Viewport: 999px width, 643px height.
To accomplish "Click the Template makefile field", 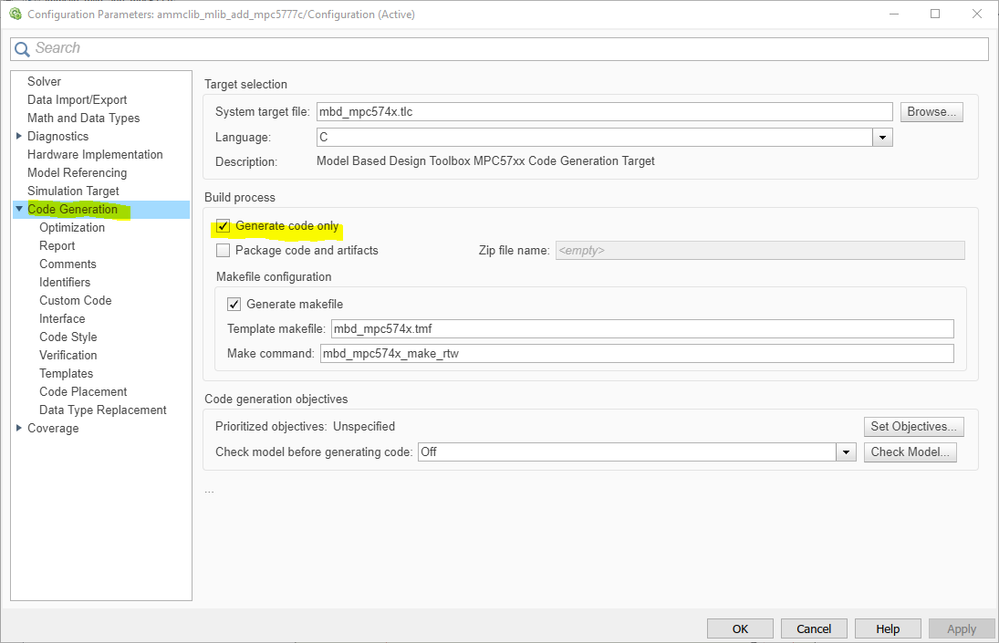I will point(642,329).
